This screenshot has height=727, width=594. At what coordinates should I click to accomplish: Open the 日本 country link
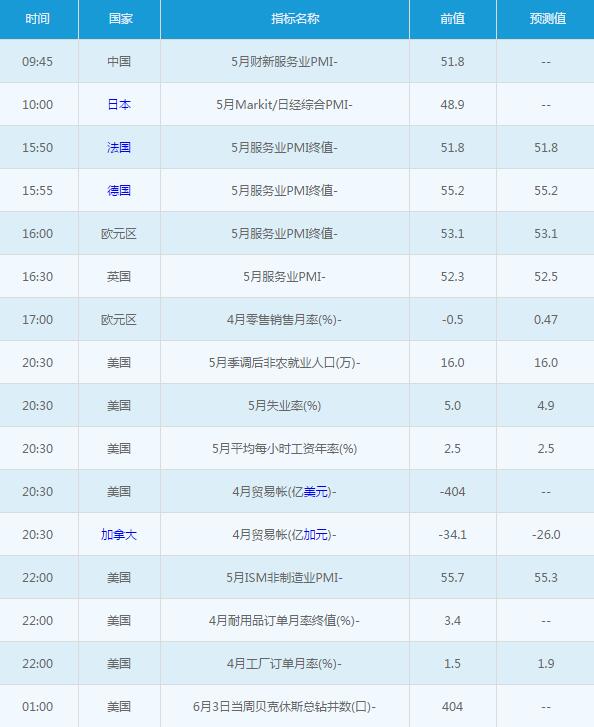[119, 105]
